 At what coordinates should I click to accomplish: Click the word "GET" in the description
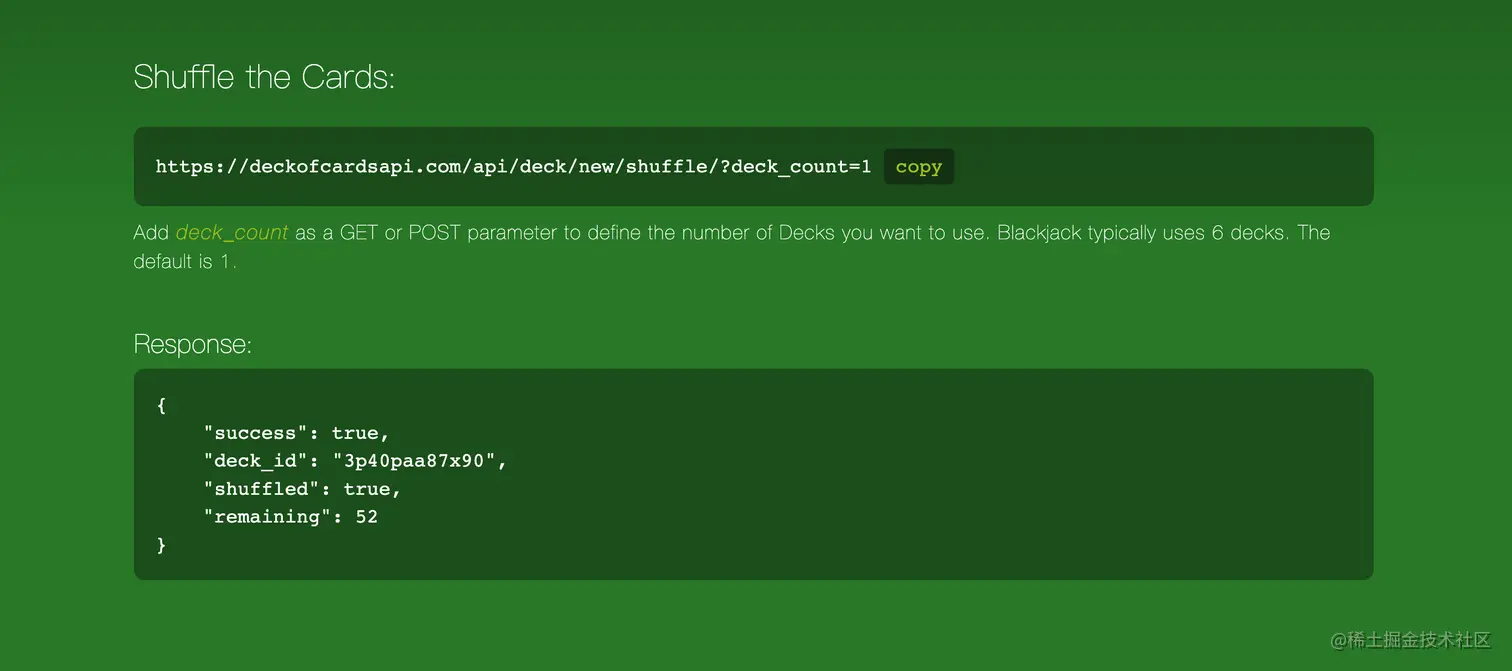359,233
